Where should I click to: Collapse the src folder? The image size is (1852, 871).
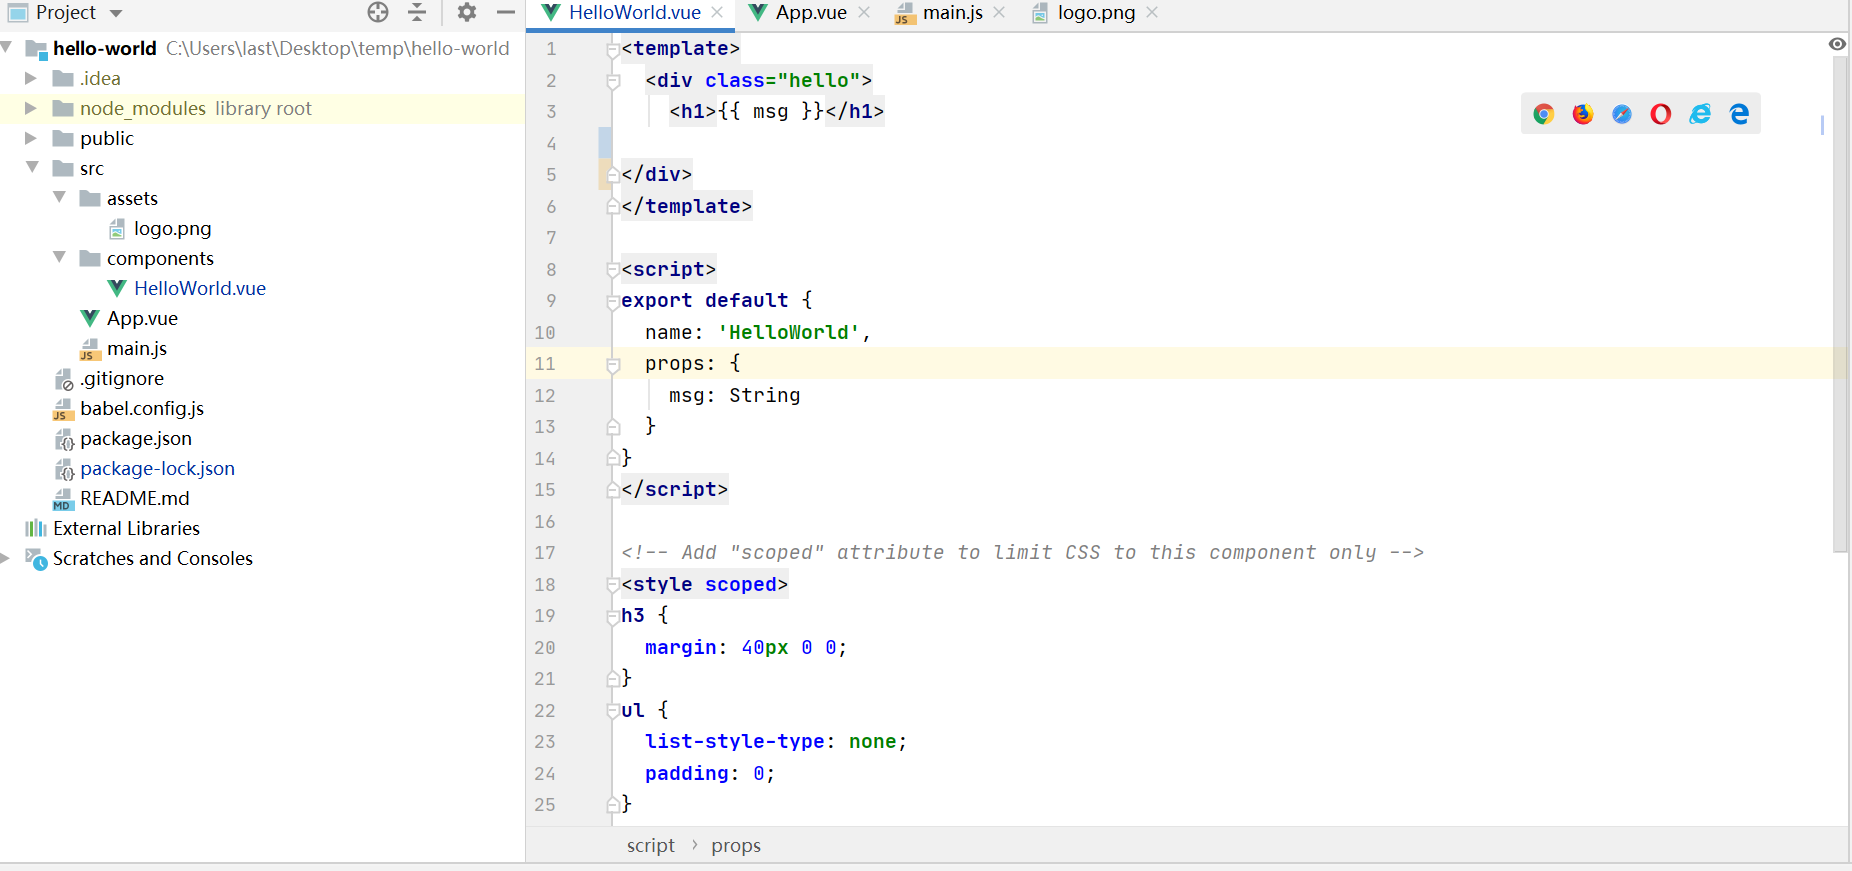click(x=32, y=168)
